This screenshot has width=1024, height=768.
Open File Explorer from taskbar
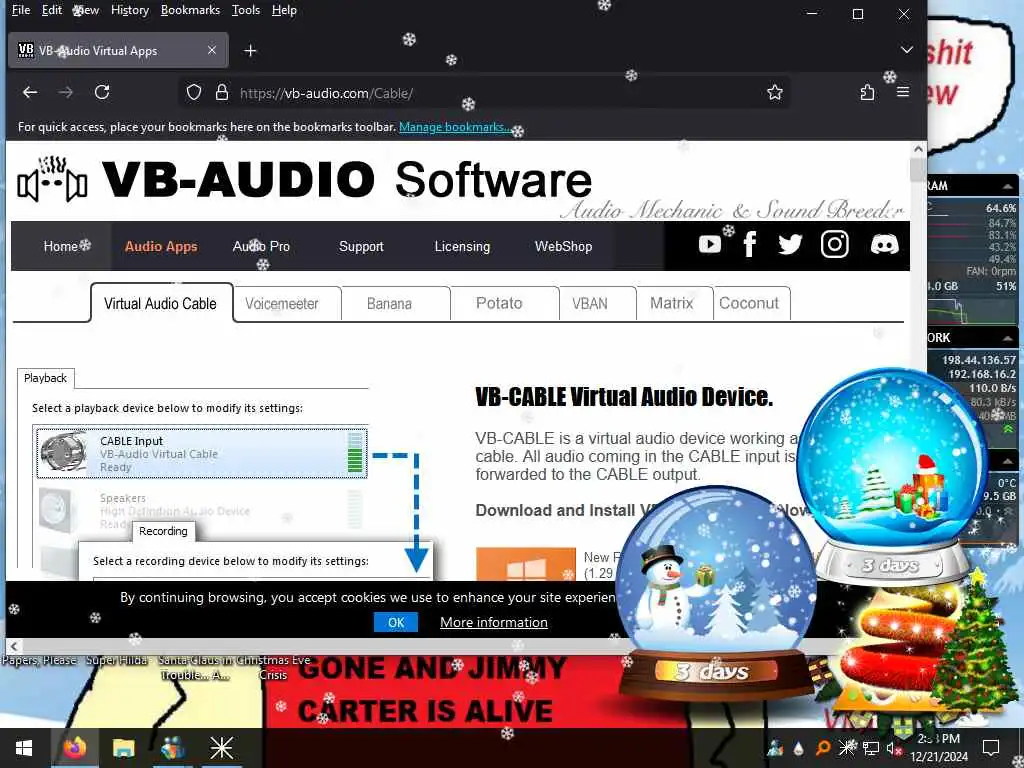[123, 748]
